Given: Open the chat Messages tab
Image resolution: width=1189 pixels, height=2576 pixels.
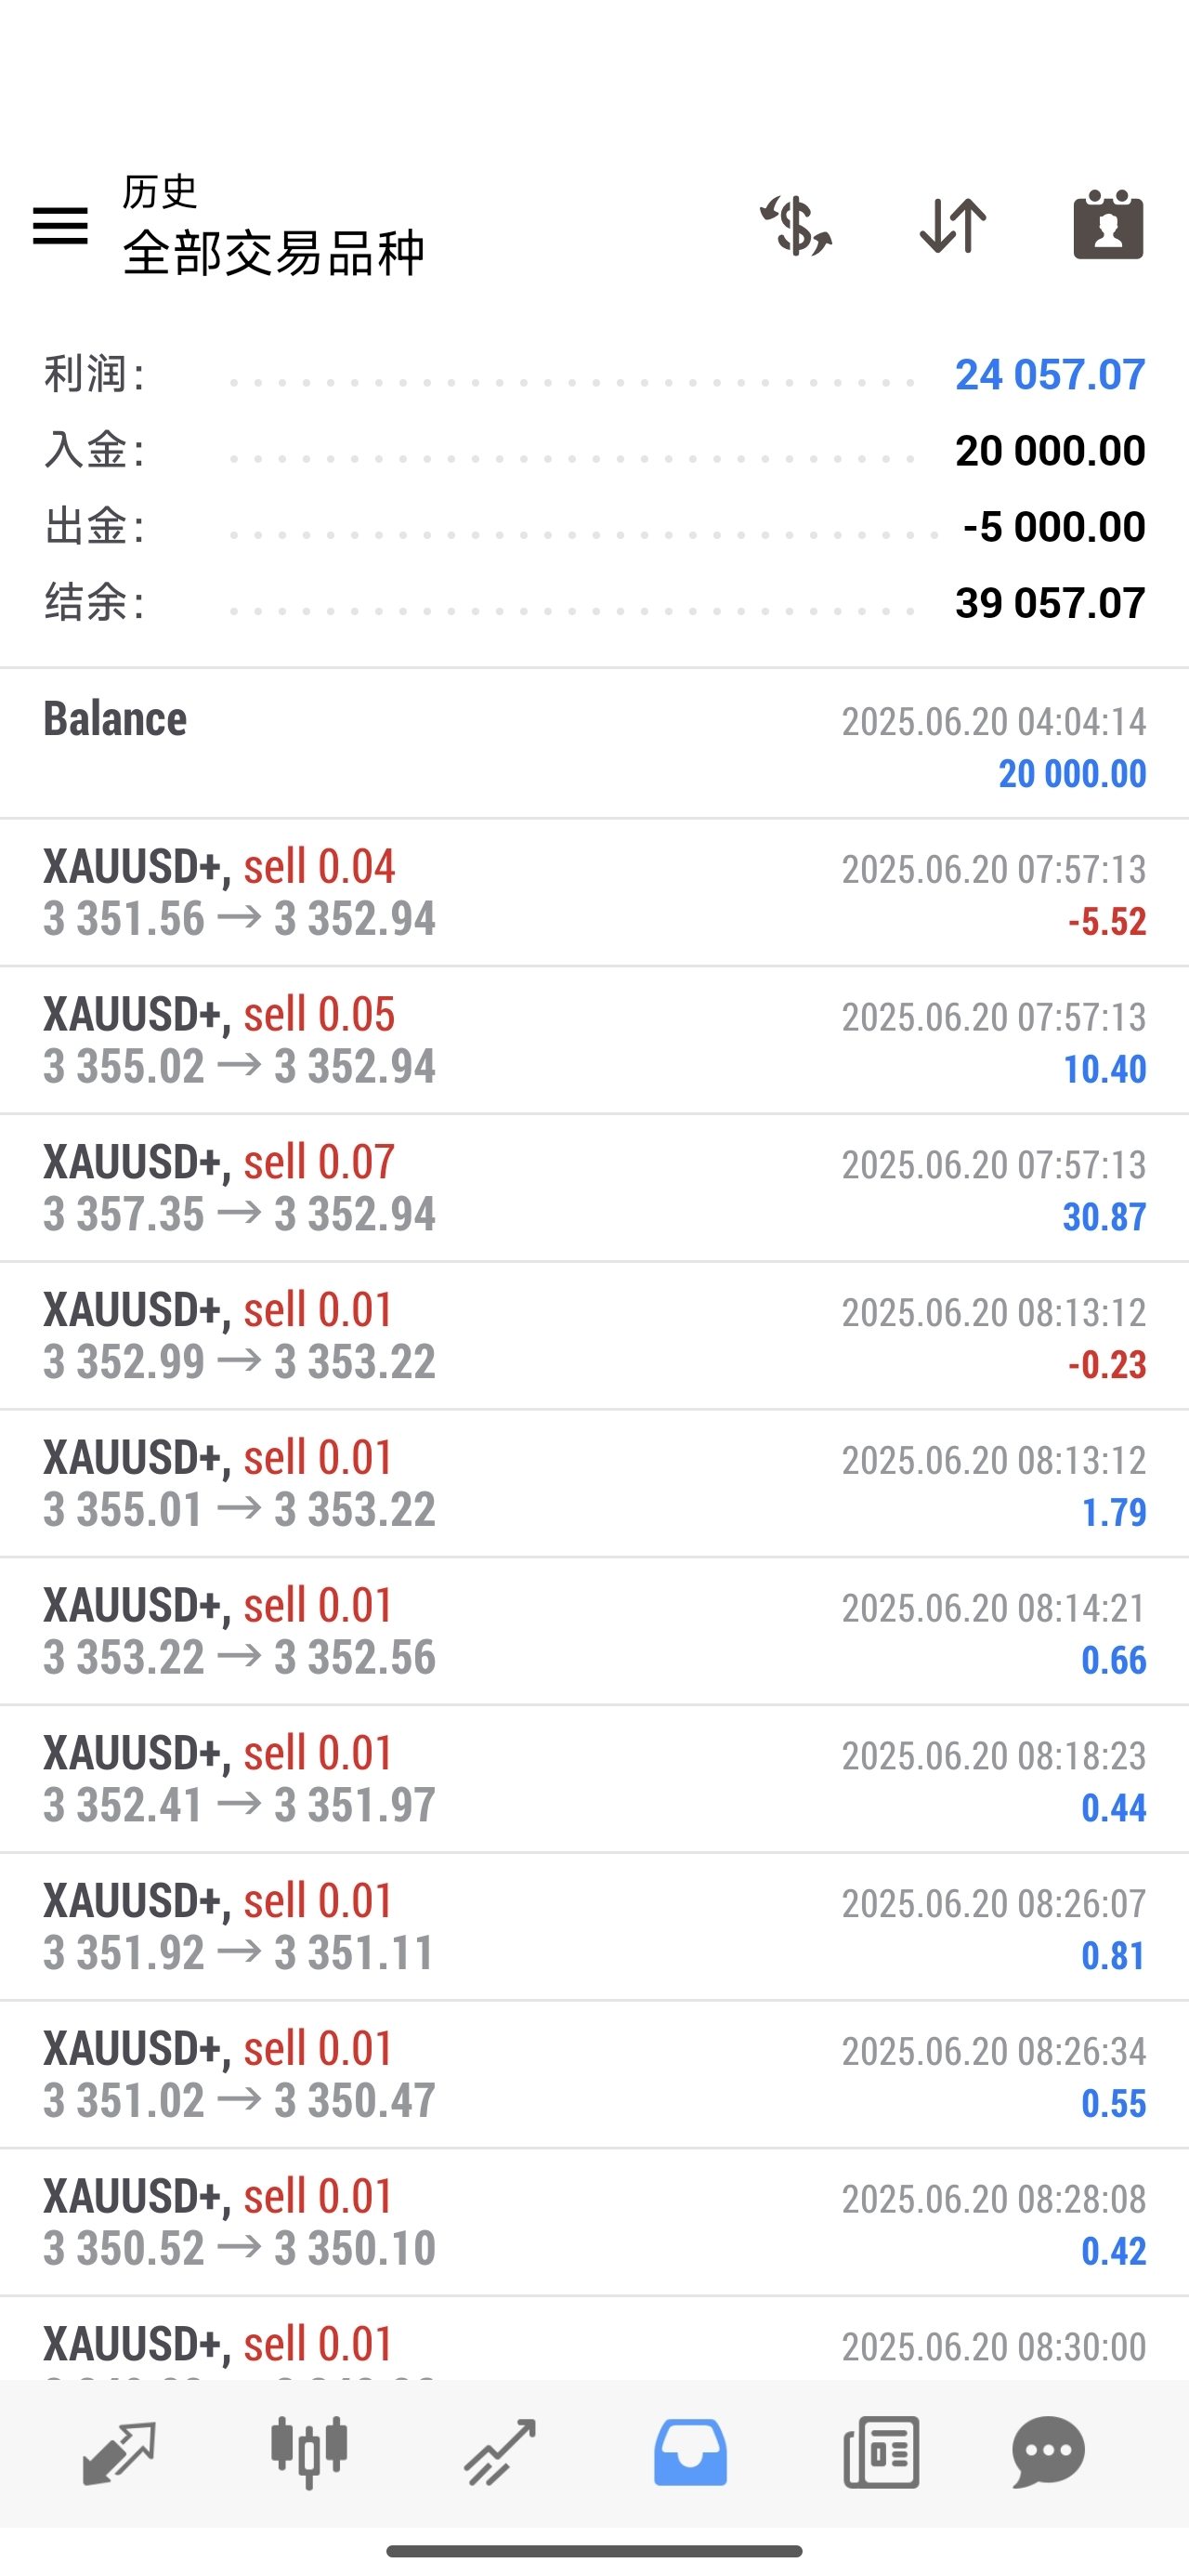Looking at the screenshot, I should tap(1048, 2452).
